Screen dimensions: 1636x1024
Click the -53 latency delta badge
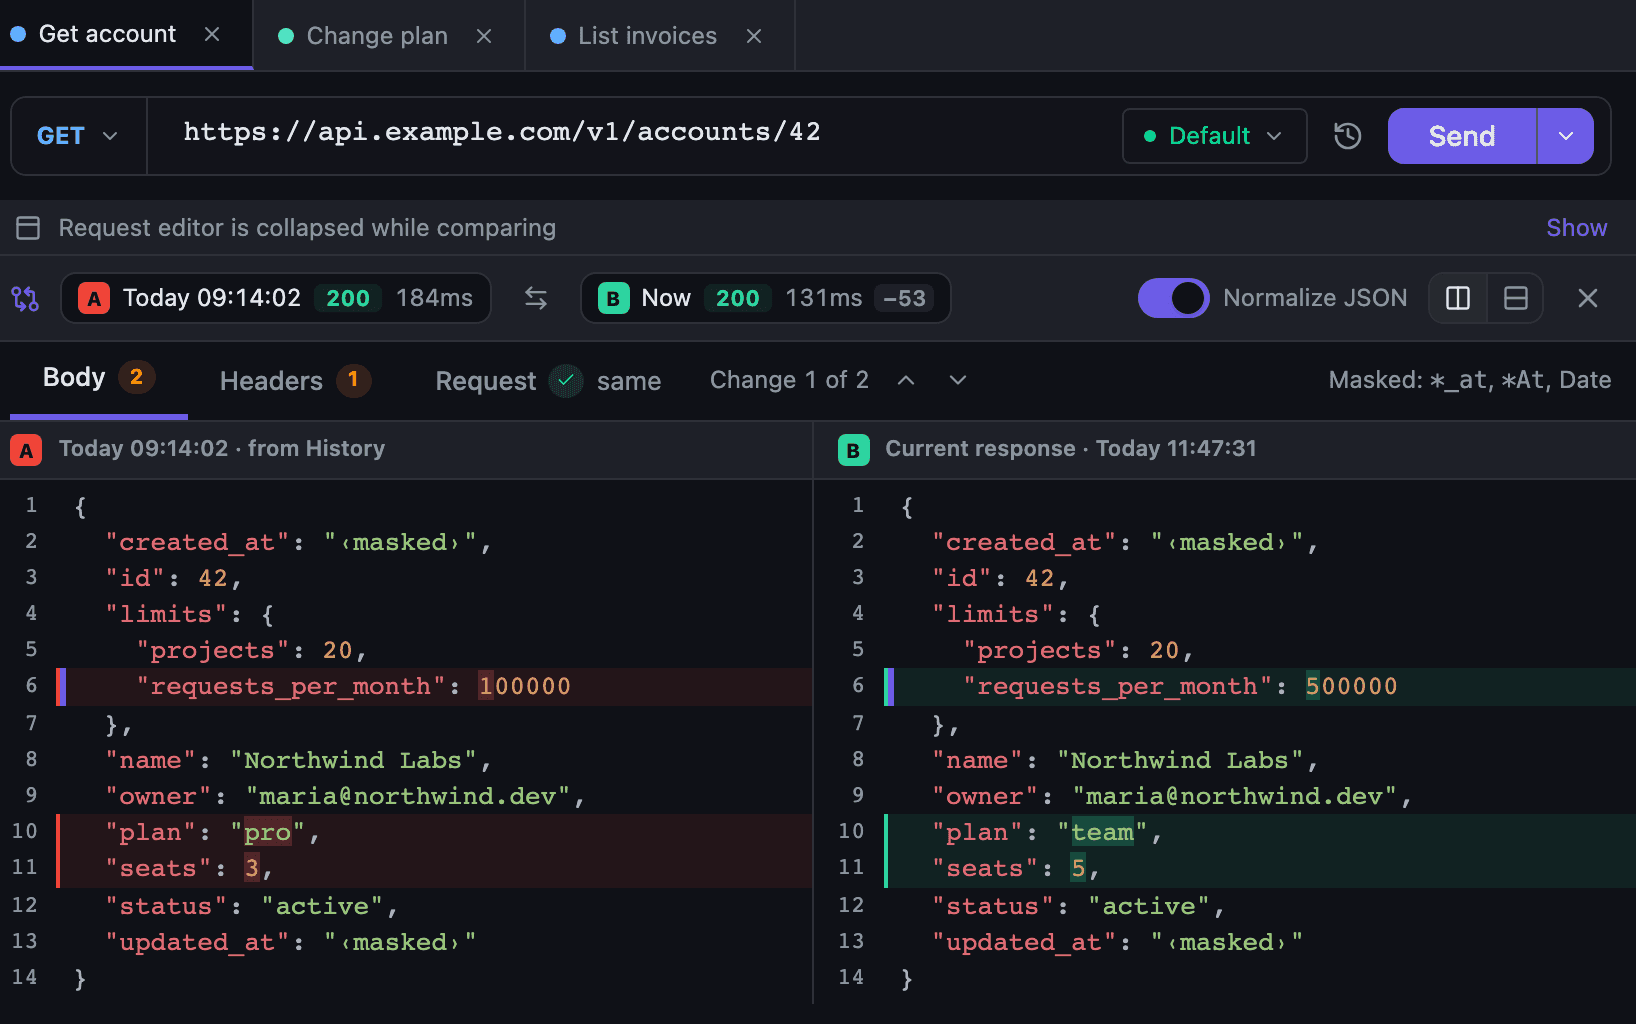point(904,298)
